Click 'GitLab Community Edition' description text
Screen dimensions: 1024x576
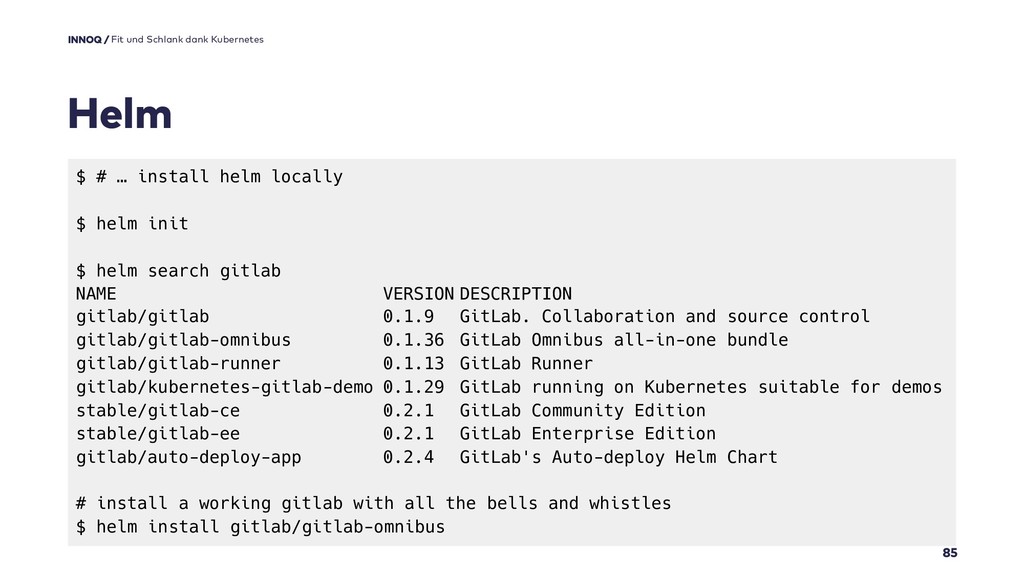(x=583, y=411)
